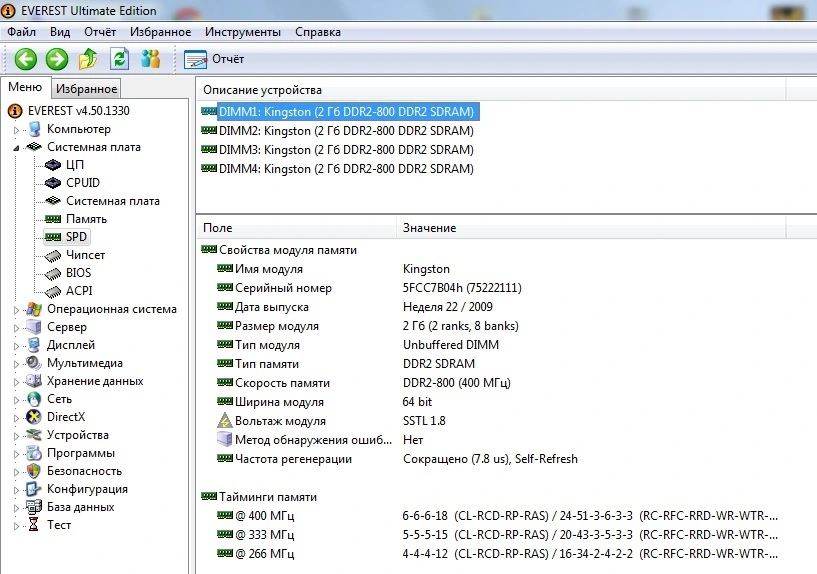Click the Сеть globe icon

[x=34, y=399]
